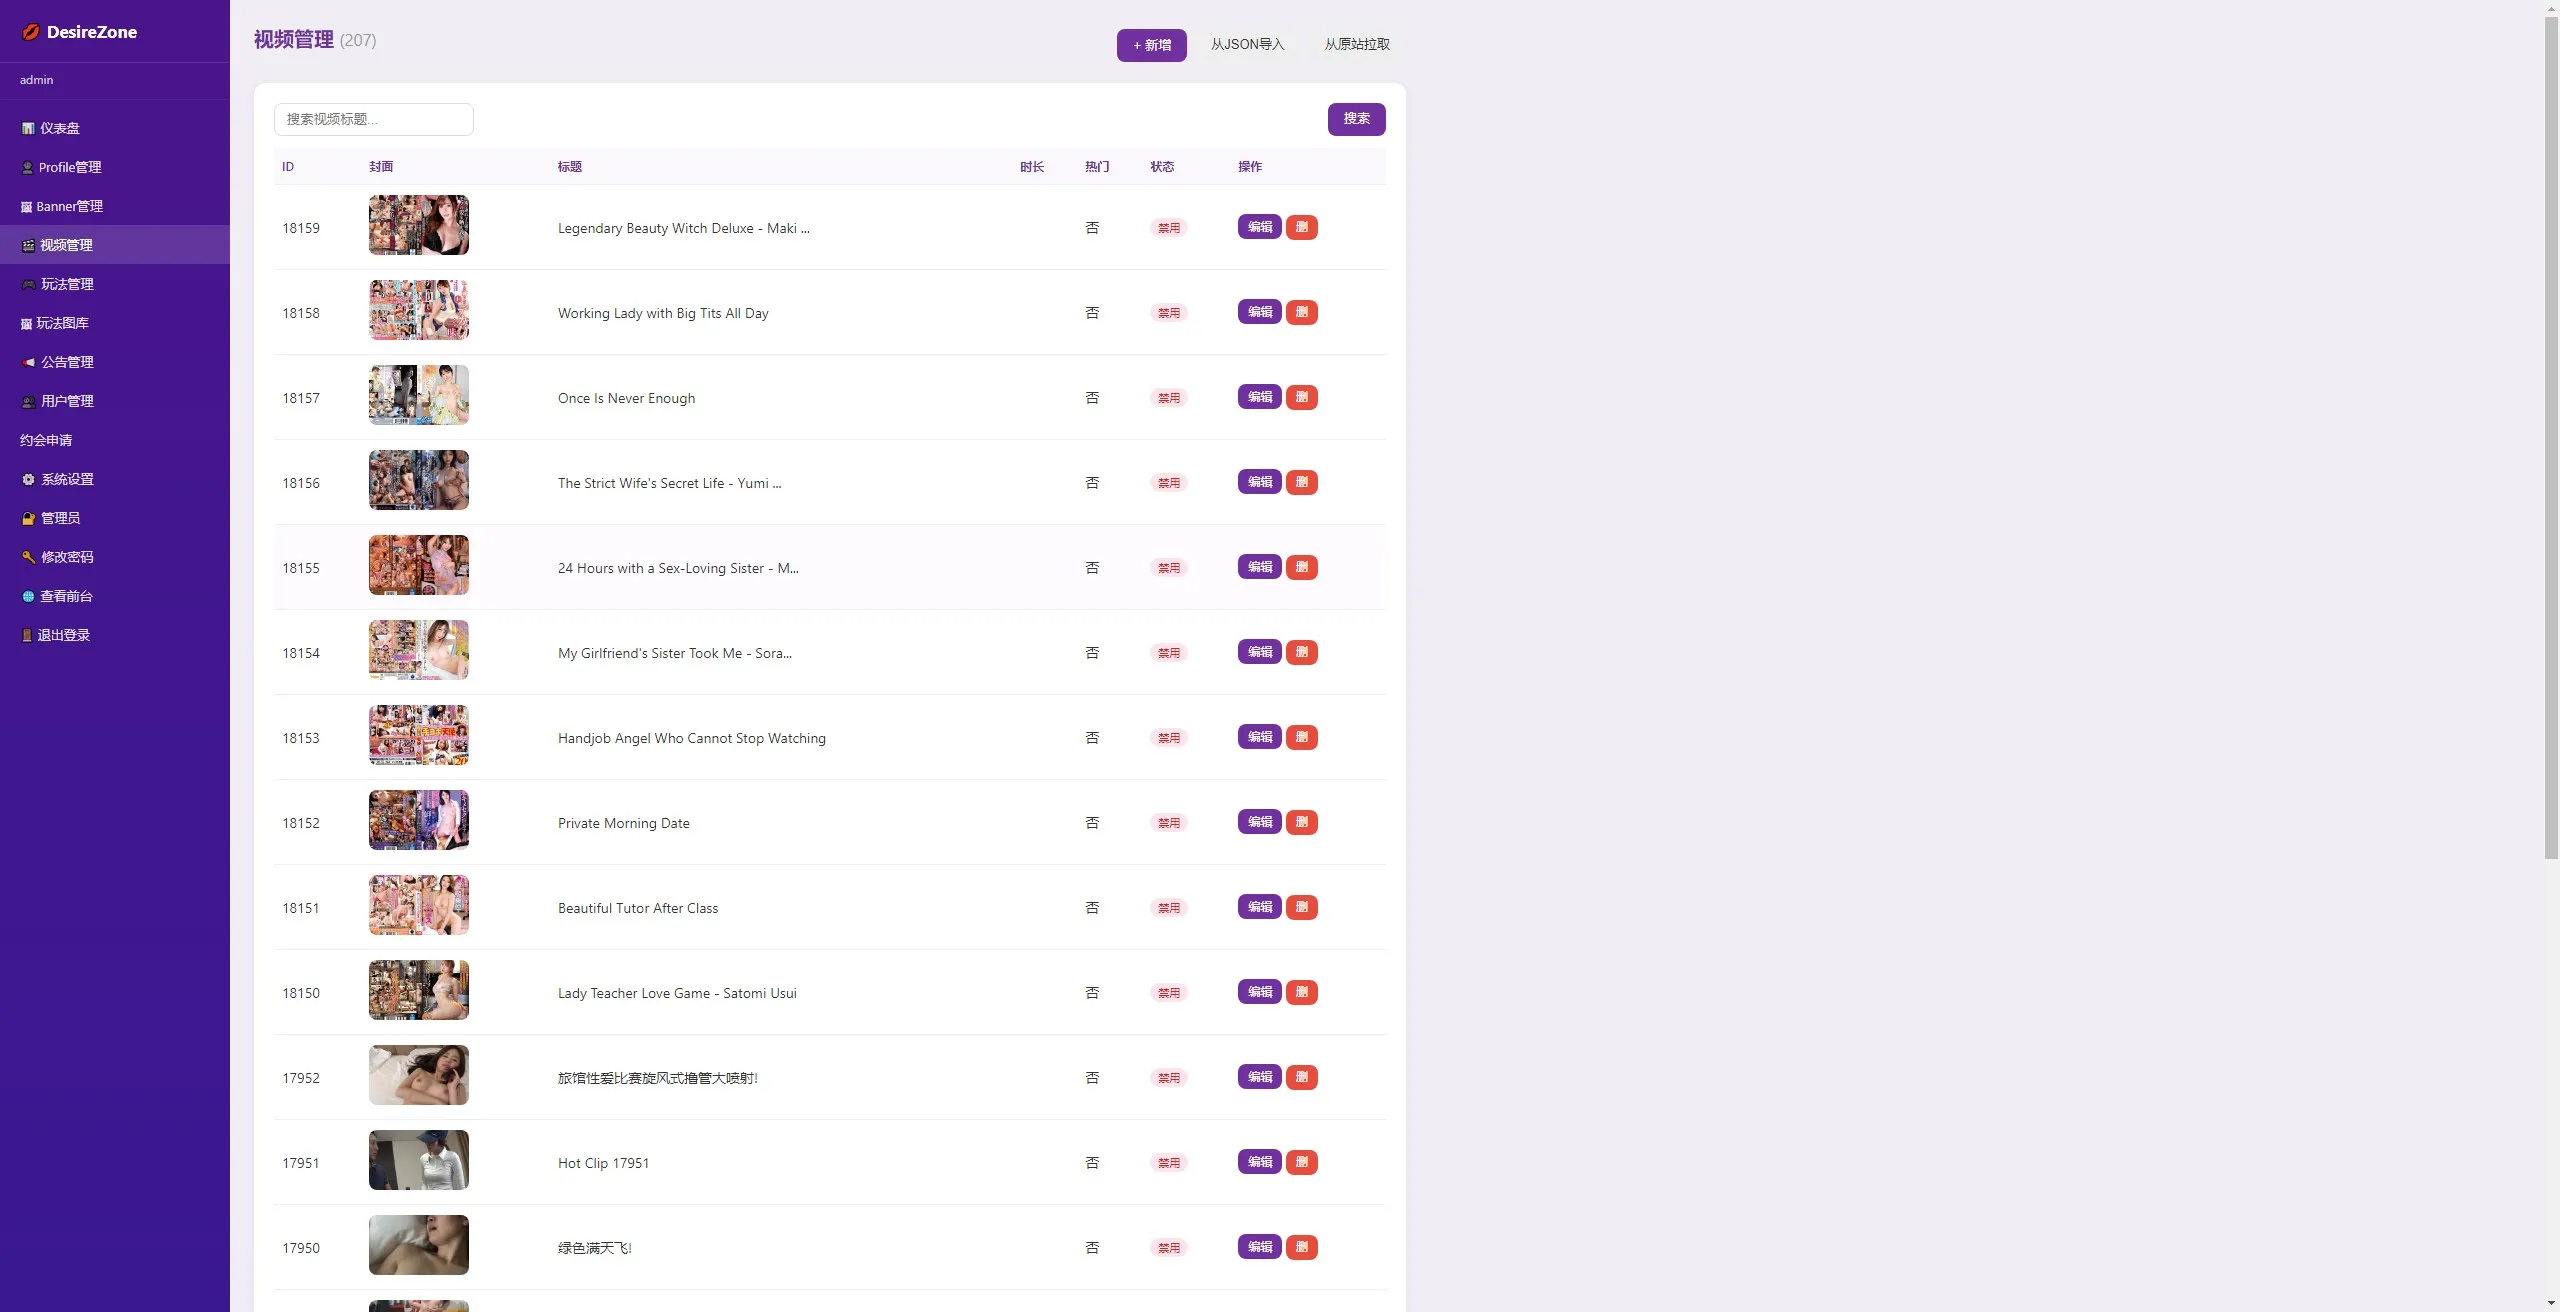Open Profile管理 in sidebar
The image size is (2560, 1312).
coord(115,167)
